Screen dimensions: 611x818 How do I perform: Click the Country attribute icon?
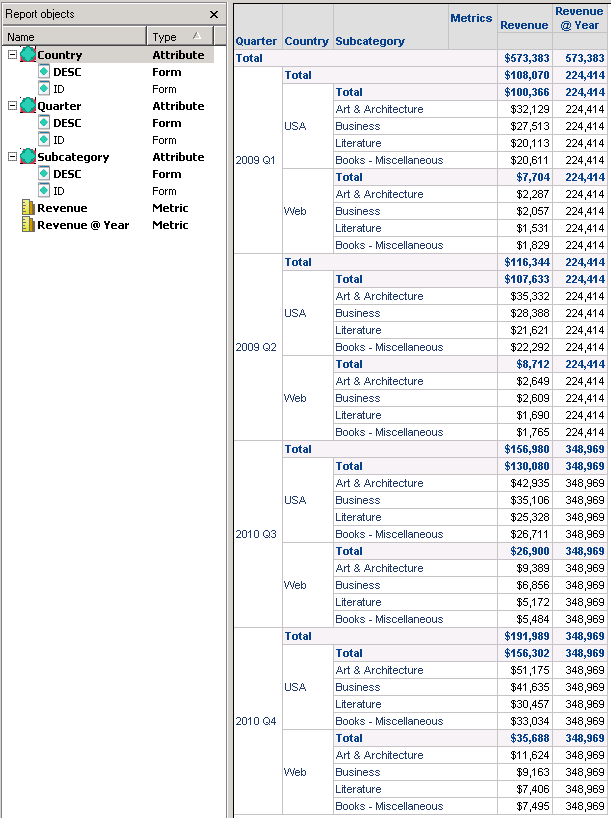28,55
